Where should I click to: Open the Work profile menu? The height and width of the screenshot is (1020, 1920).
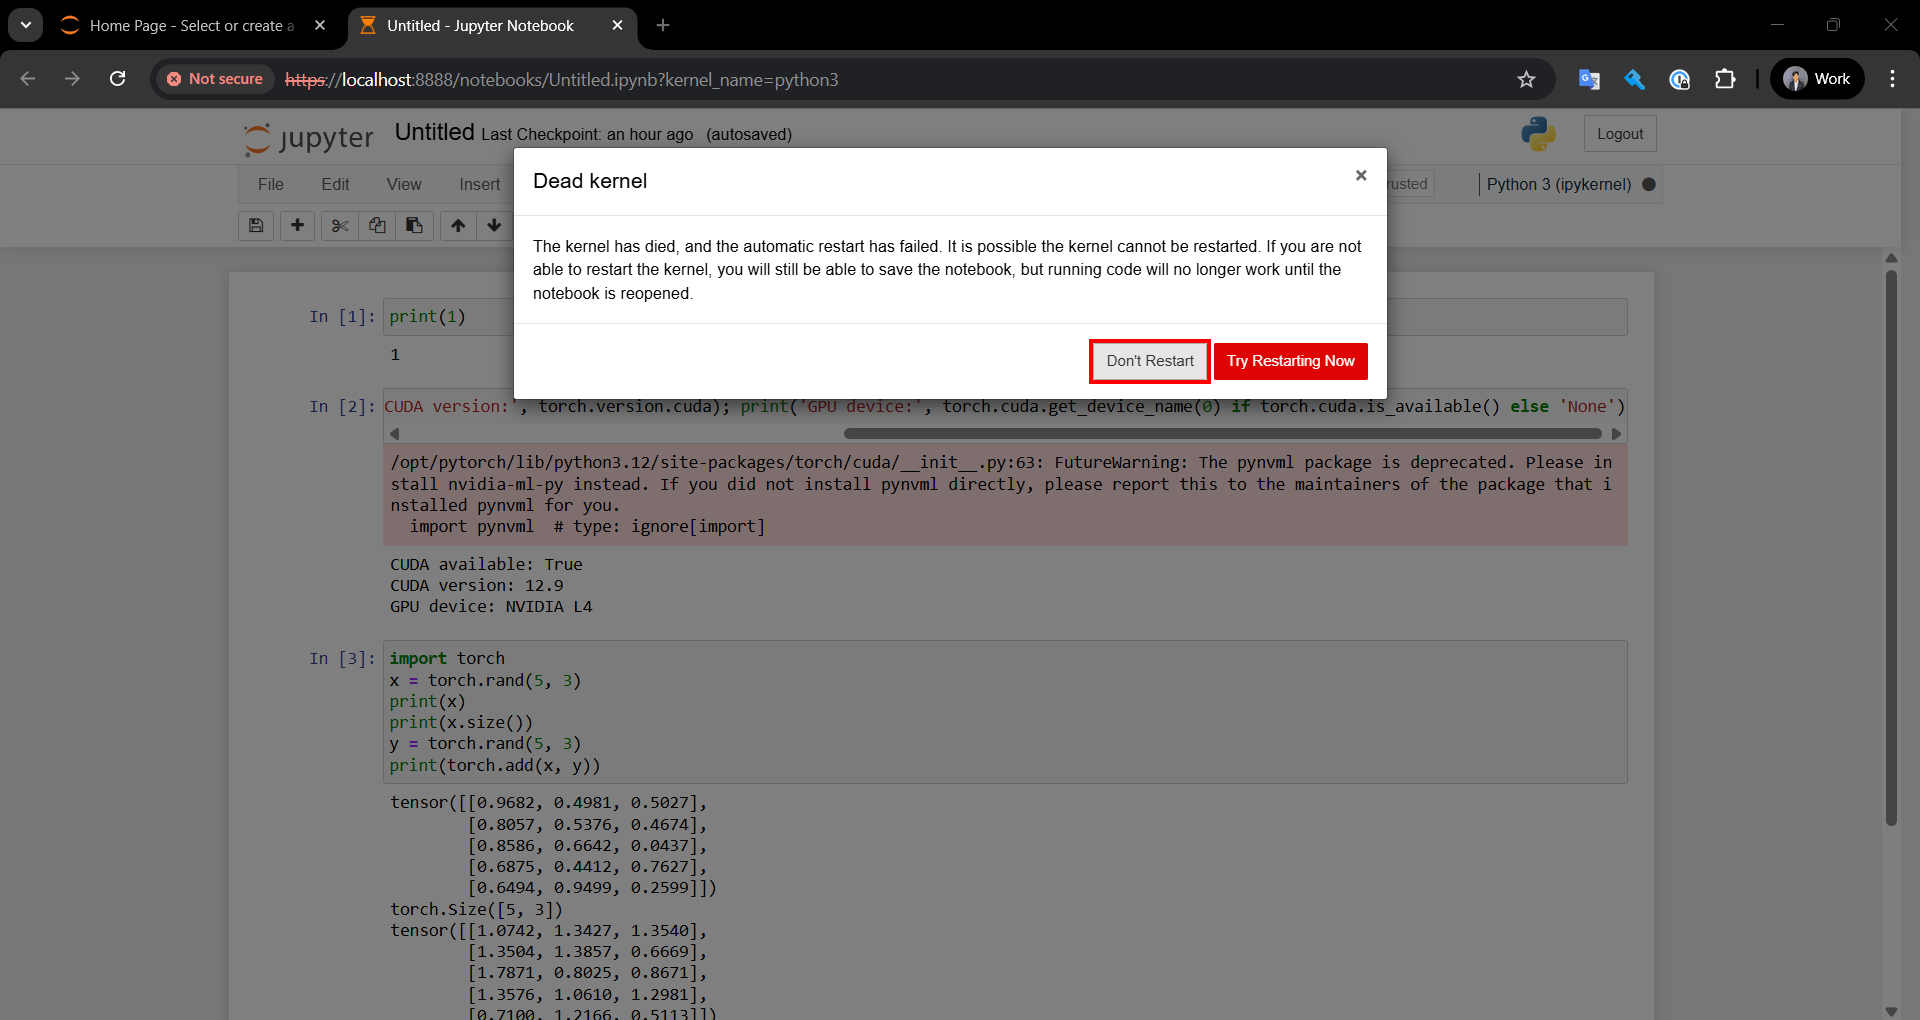pos(1817,80)
